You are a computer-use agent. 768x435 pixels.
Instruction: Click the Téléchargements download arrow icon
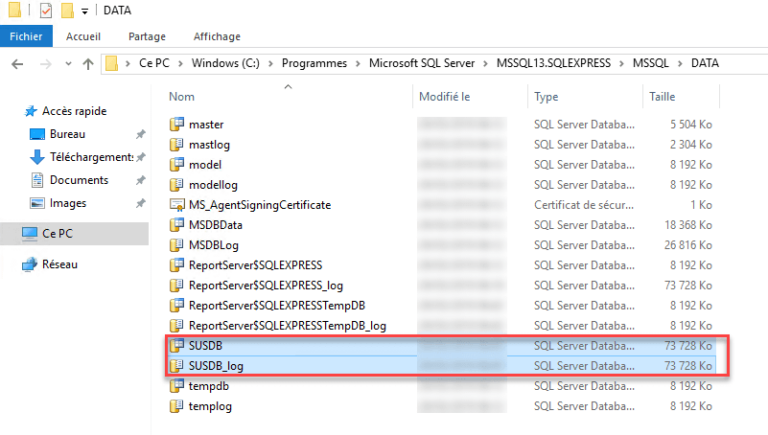click(x=37, y=157)
